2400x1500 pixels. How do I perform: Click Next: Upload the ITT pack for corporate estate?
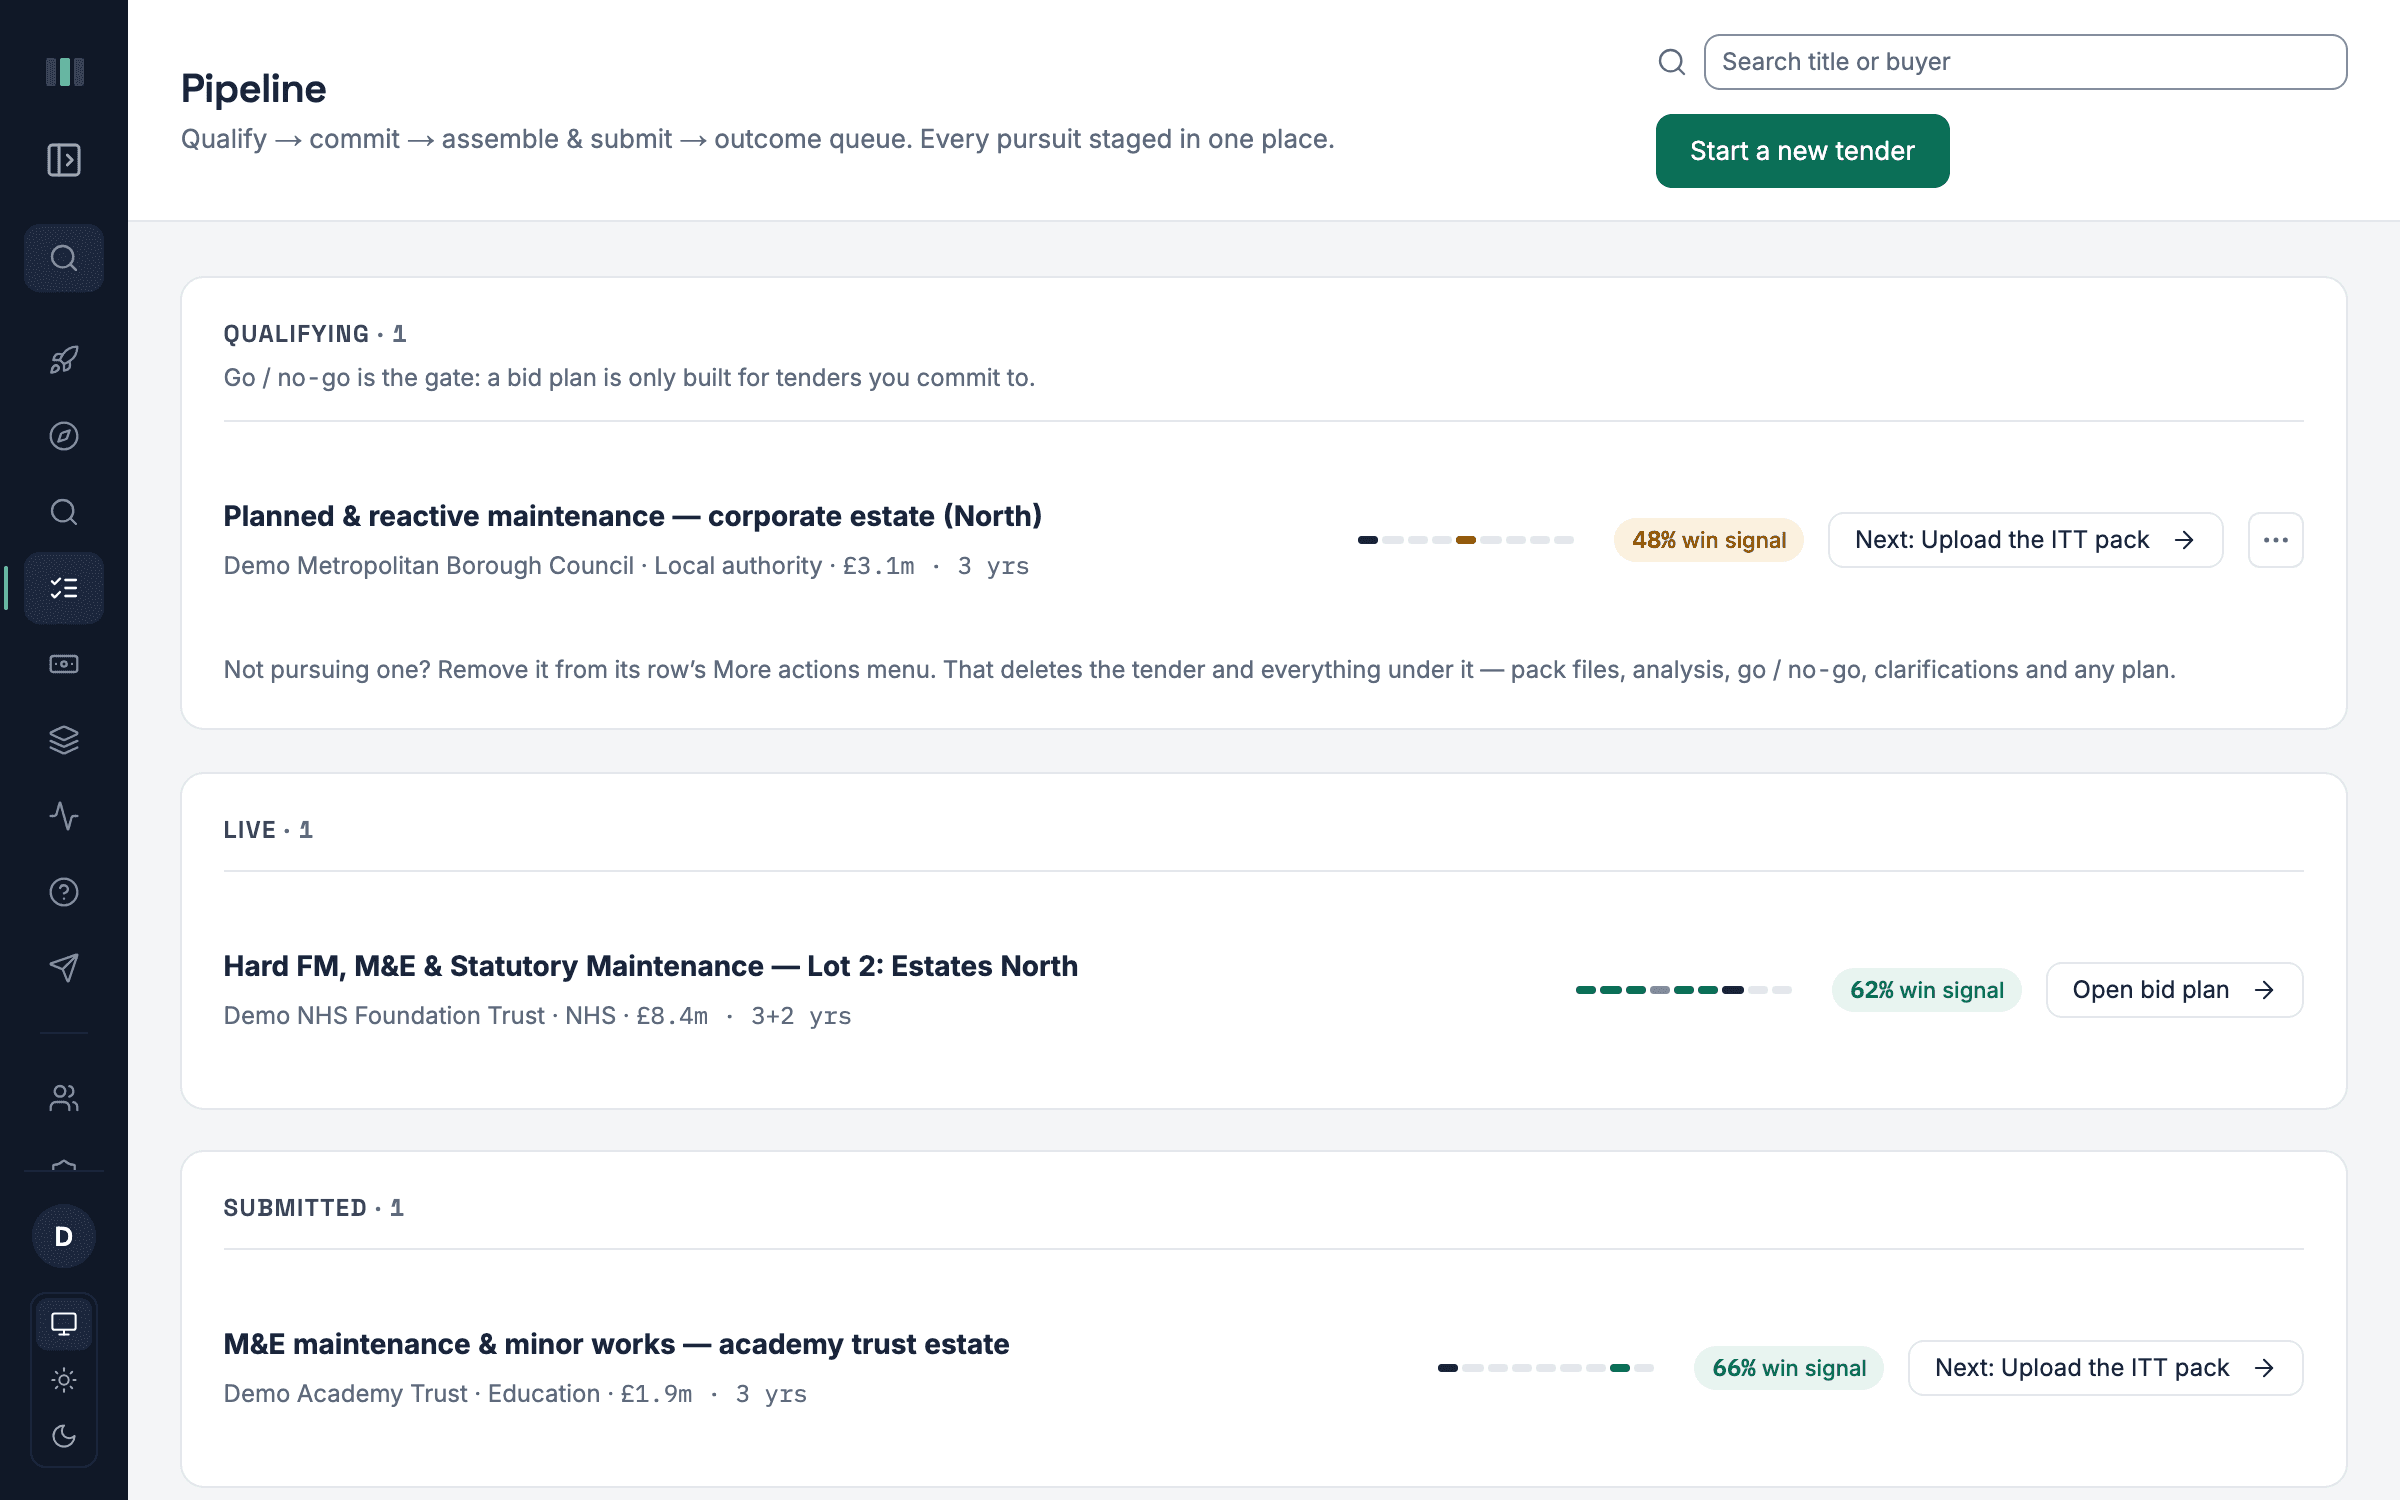click(2025, 540)
